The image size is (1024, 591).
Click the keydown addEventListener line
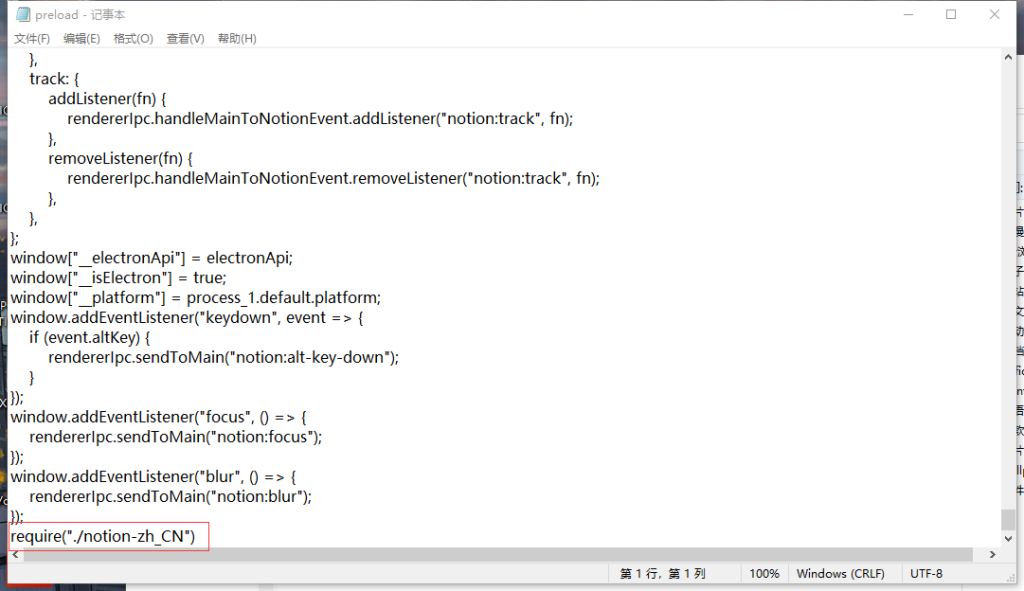click(x=187, y=317)
